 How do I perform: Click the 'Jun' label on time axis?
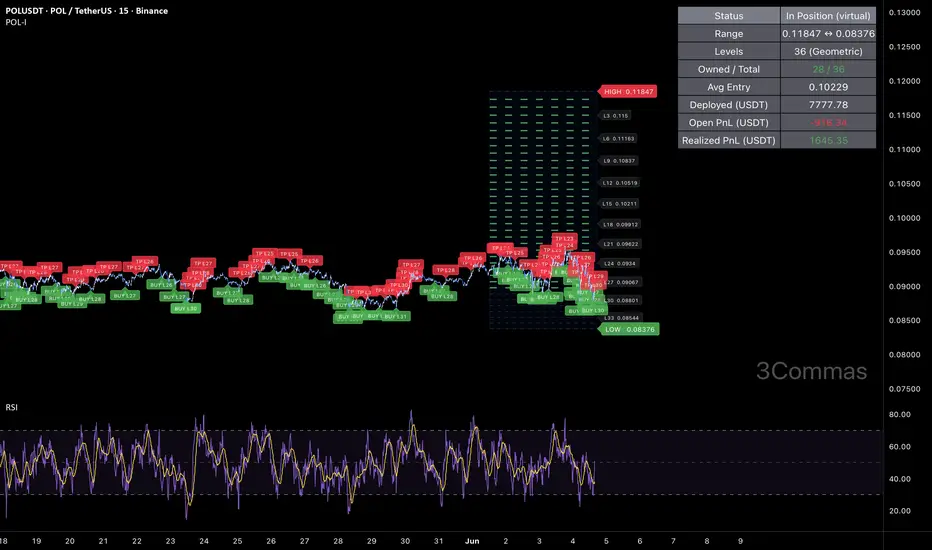[x=472, y=541]
